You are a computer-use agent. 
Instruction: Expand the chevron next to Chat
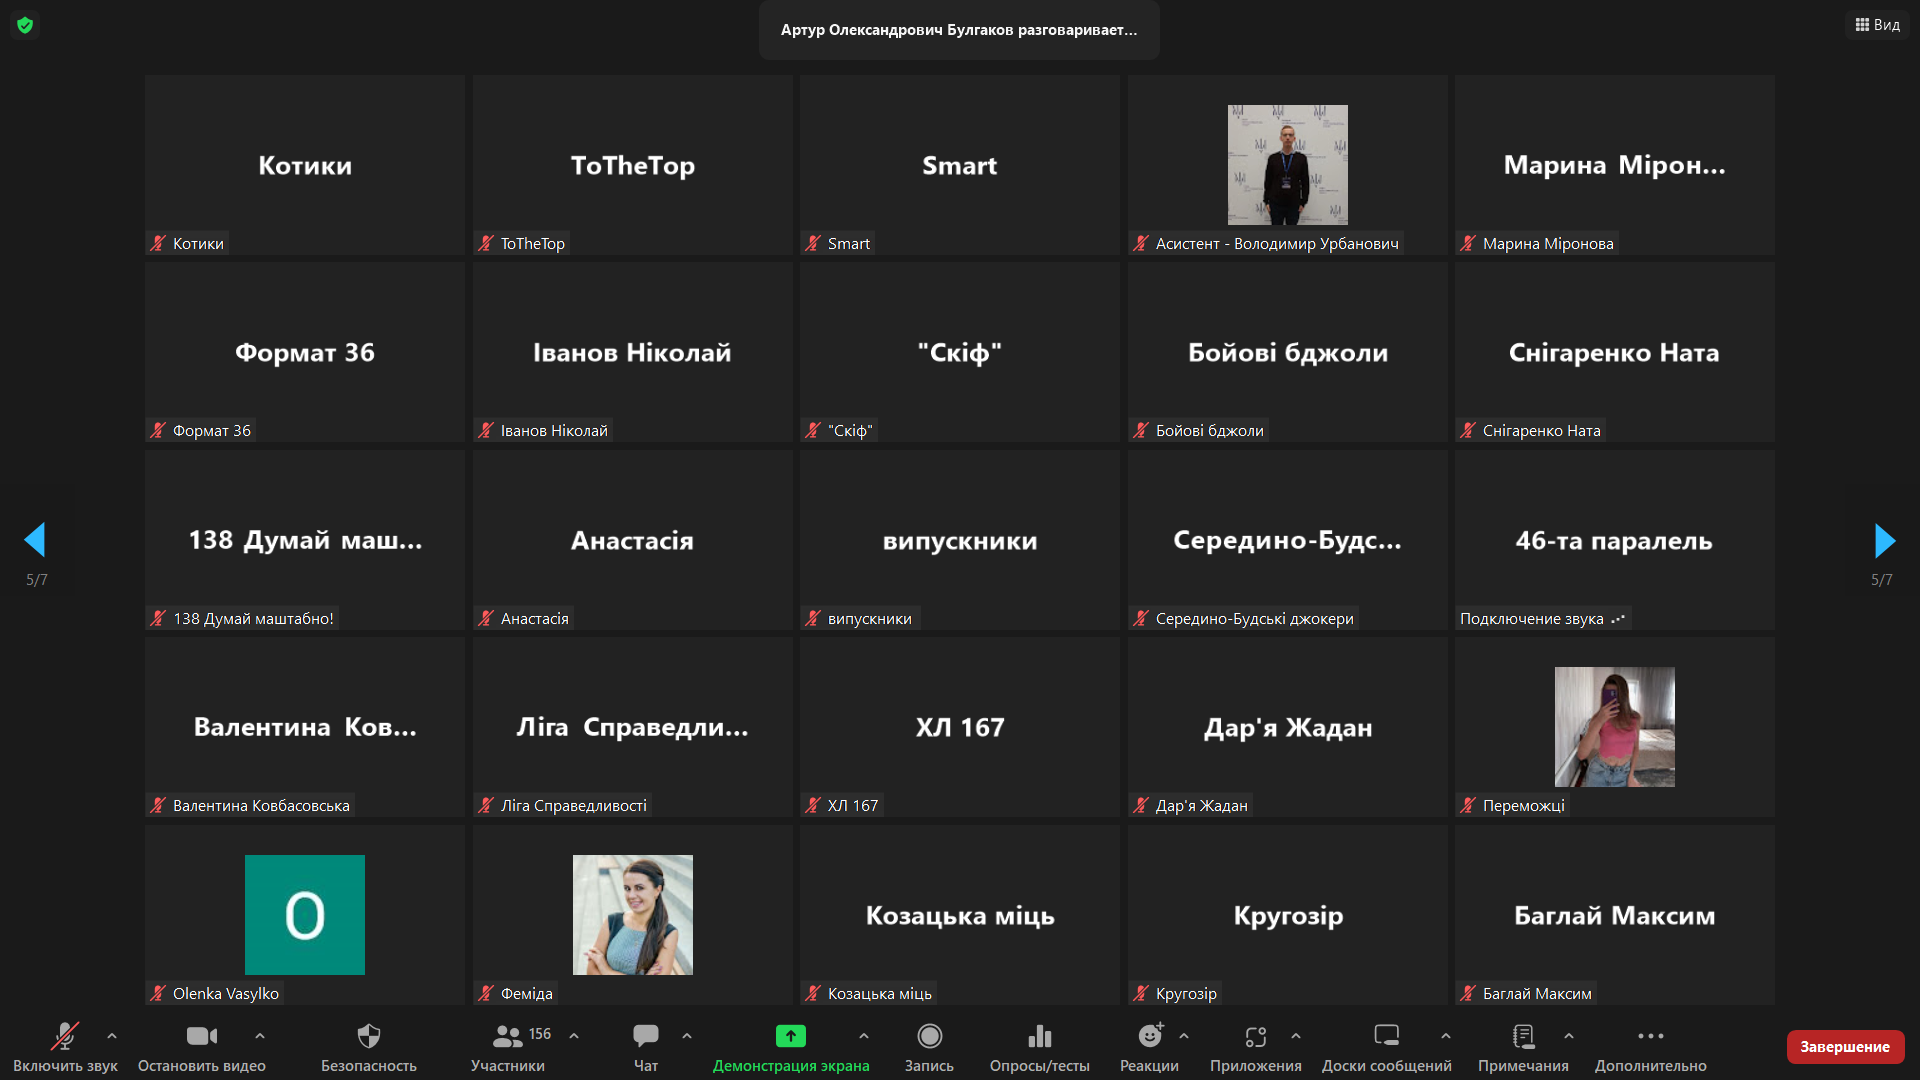(687, 1036)
